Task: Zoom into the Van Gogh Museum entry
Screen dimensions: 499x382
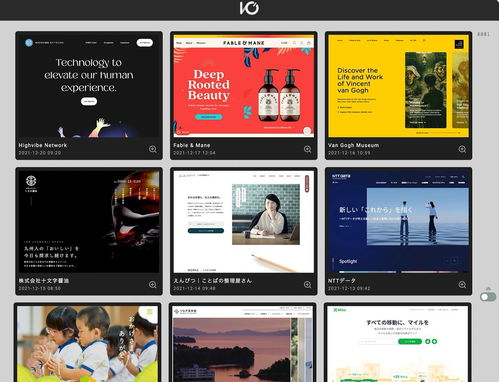Action: tap(462, 149)
